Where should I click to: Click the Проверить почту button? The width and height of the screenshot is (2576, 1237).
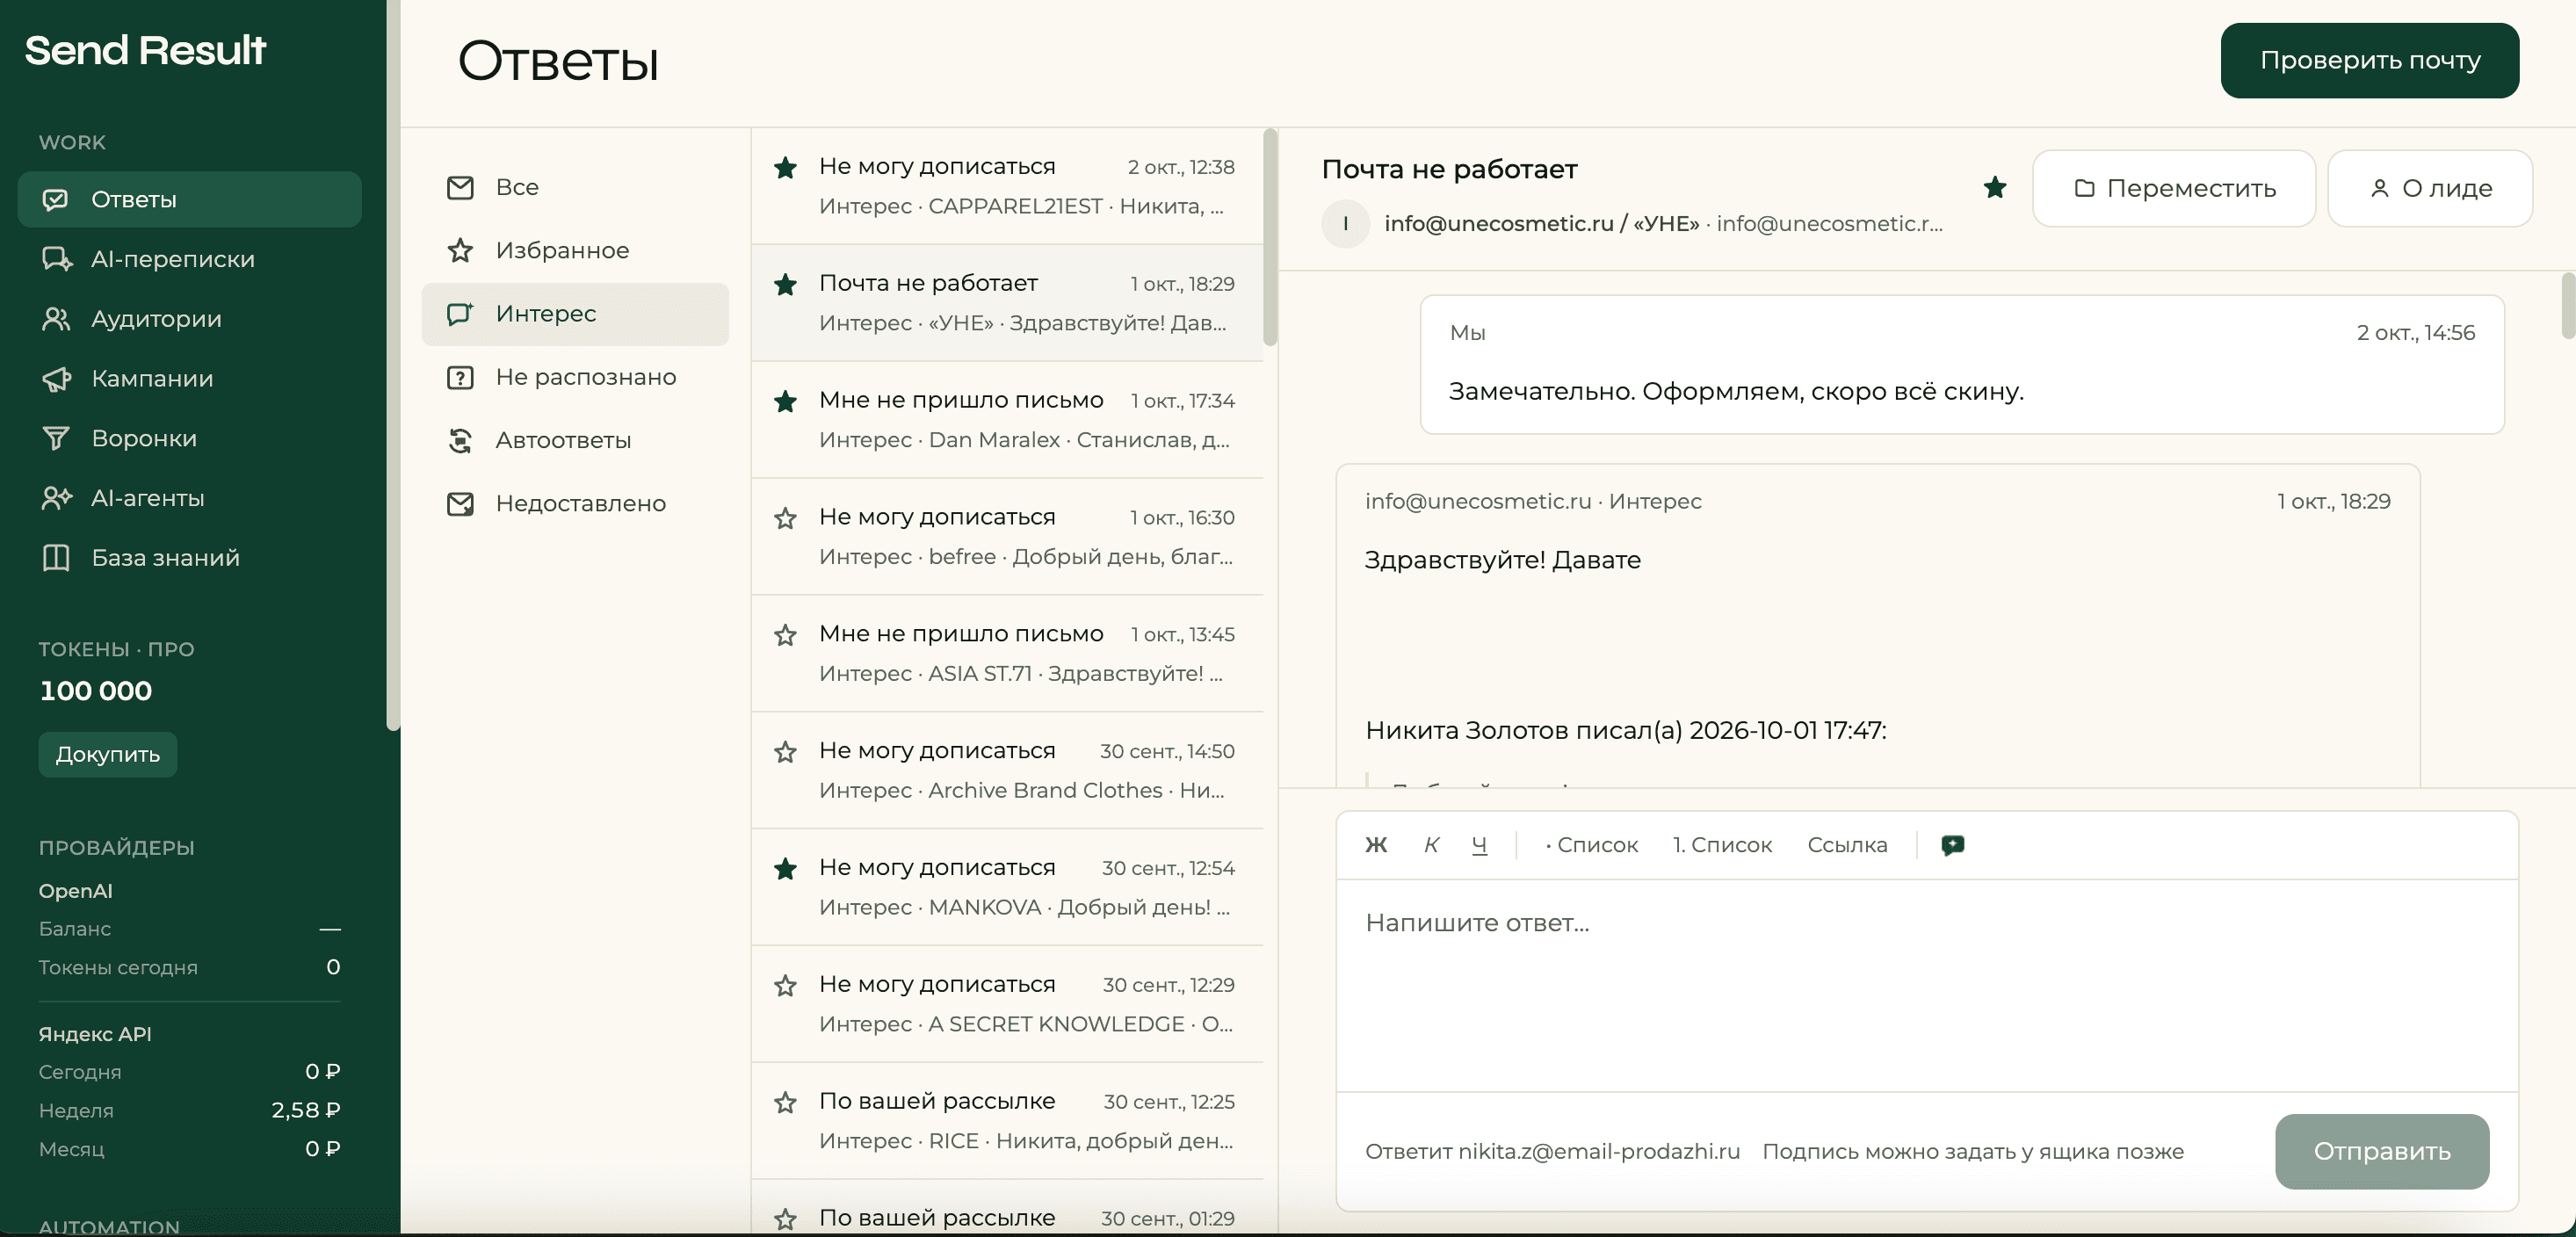pyautogui.click(x=2369, y=60)
